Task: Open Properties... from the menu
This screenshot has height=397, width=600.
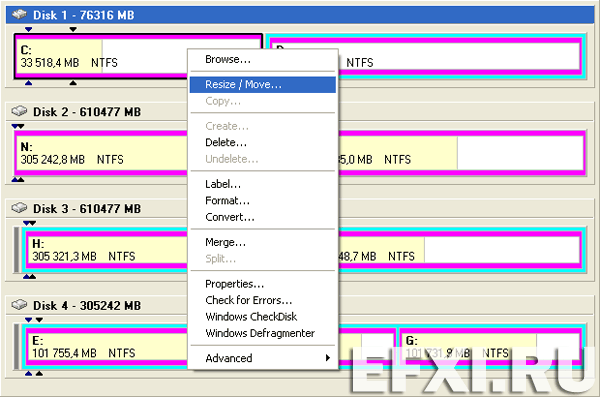Action: 262,284
